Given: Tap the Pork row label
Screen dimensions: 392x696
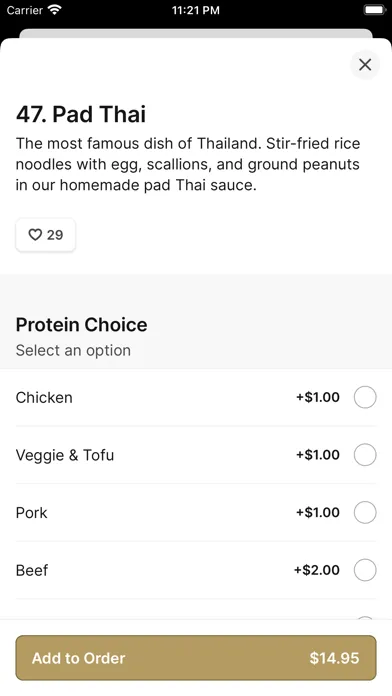Looking at the screenshot, I should point(32,513).
